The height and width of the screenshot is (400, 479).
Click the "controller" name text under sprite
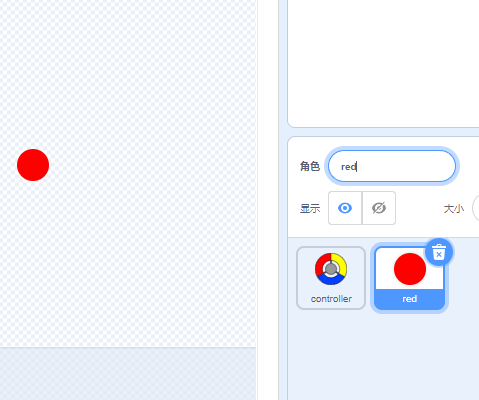(331, 299)
